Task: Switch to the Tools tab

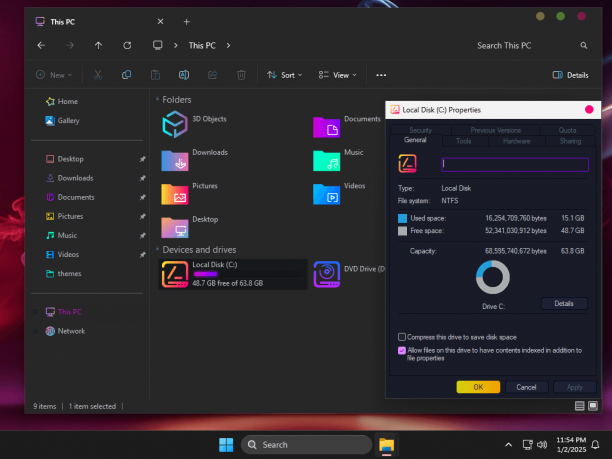Action: click(464, 141)
